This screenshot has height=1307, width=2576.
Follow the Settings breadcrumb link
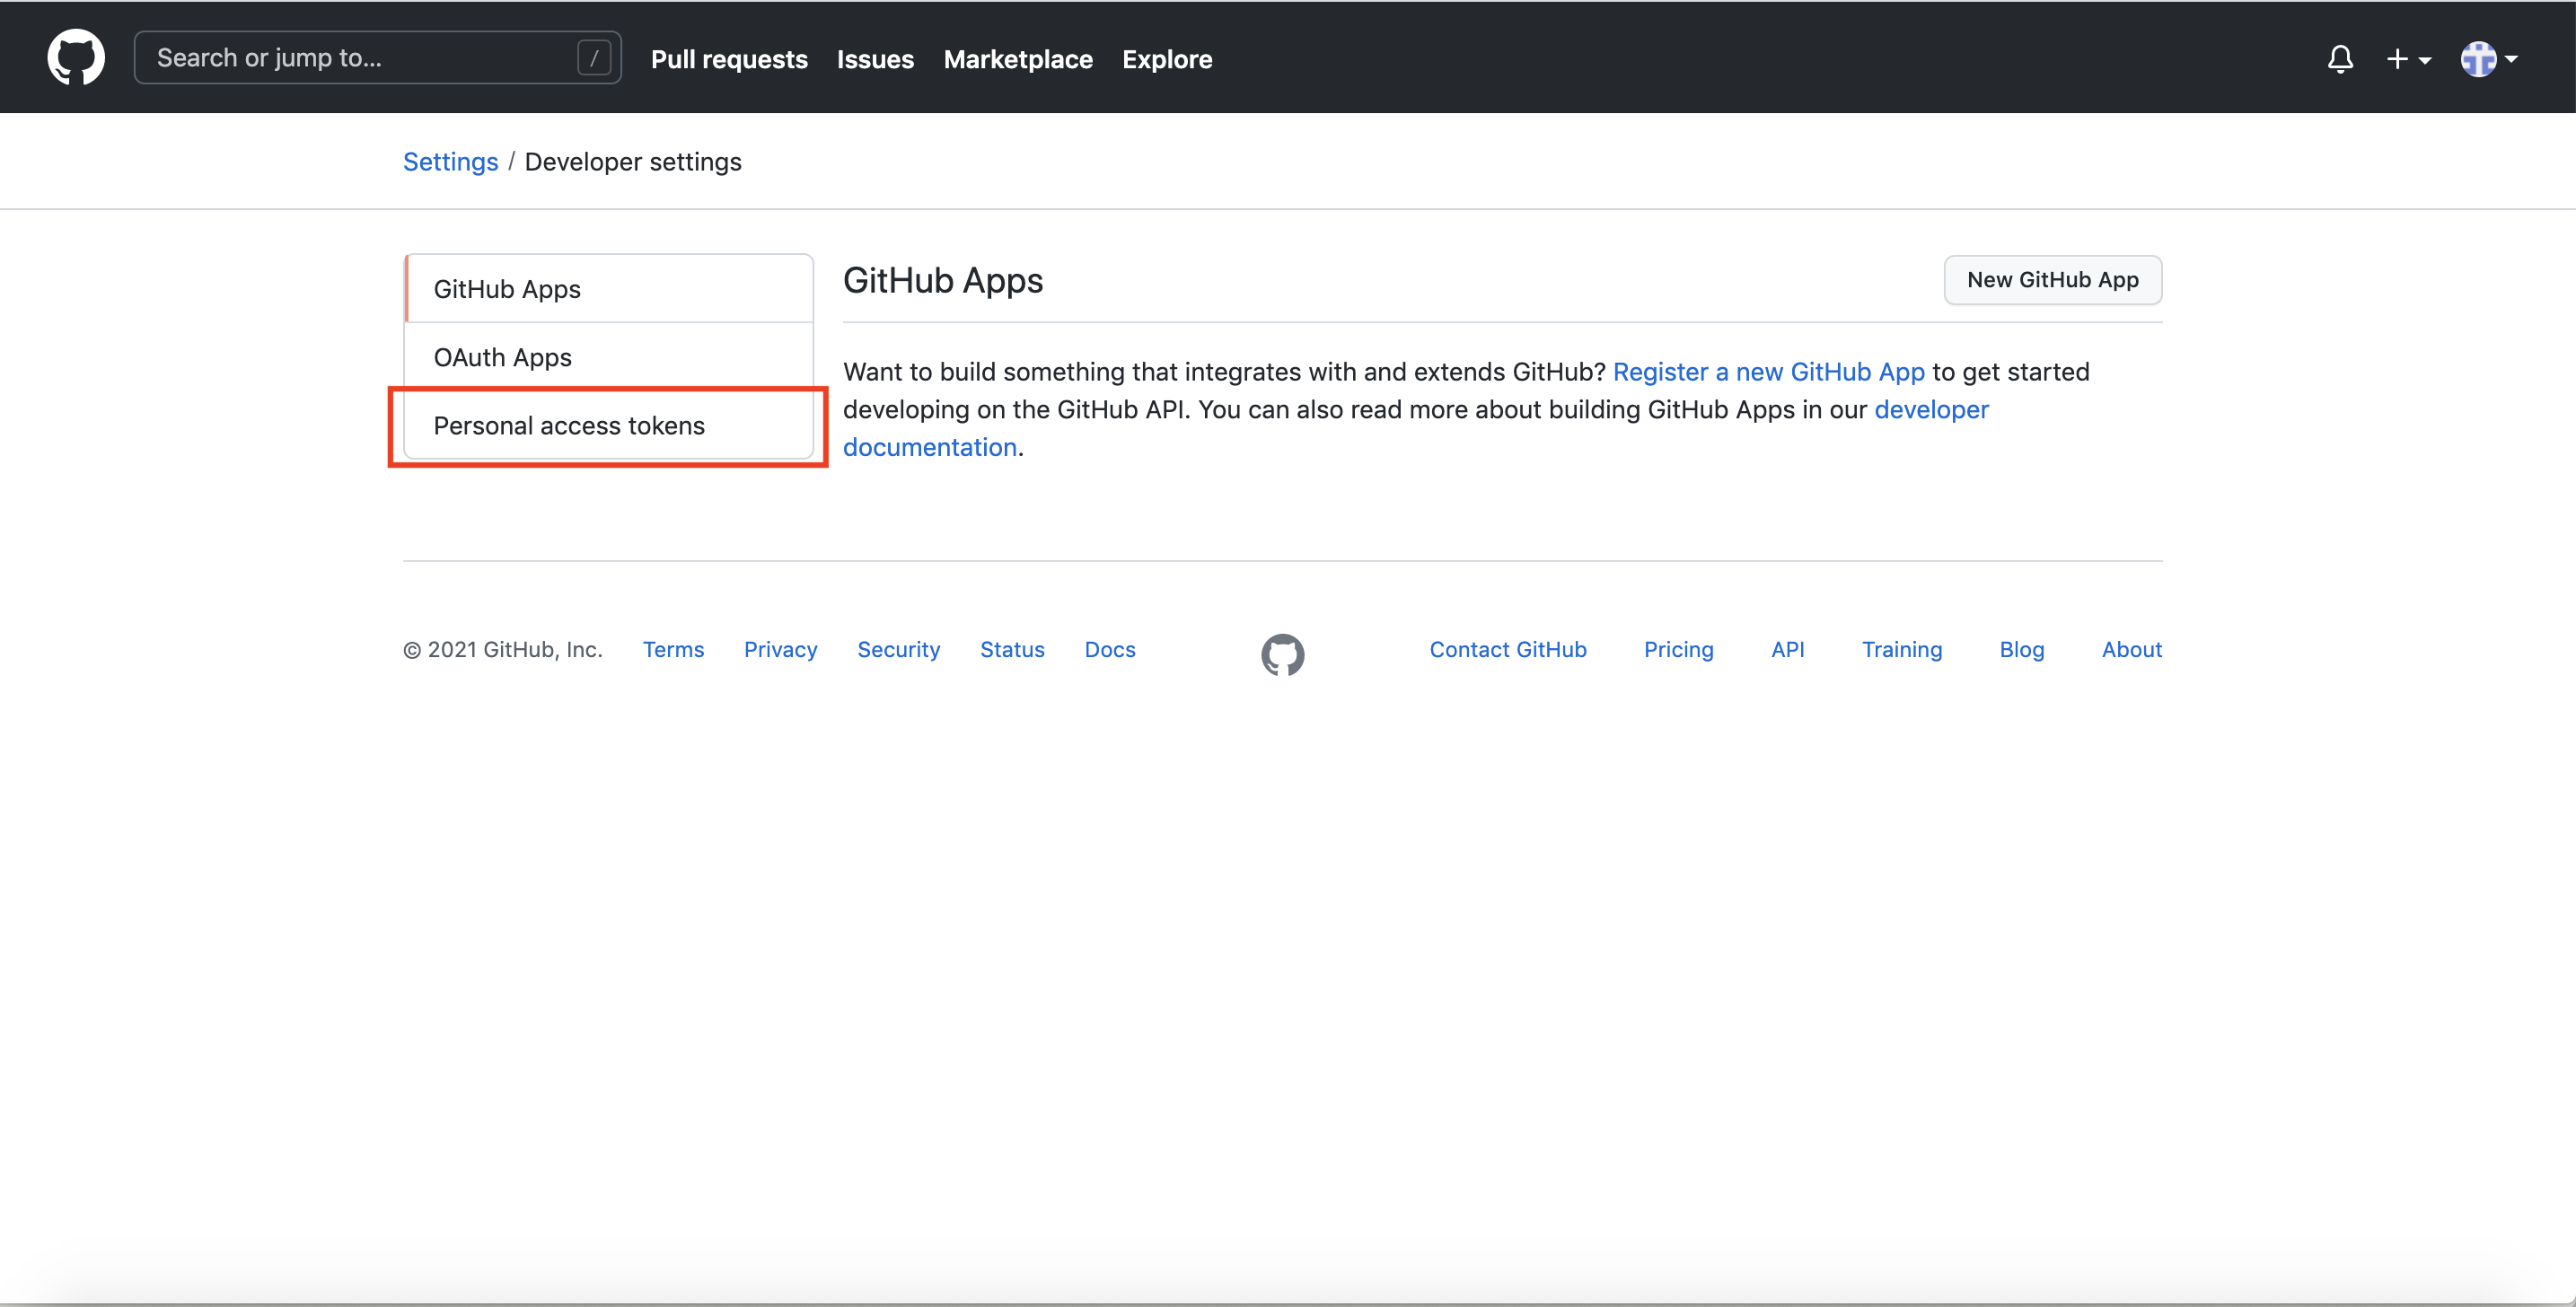pos(450,162)
